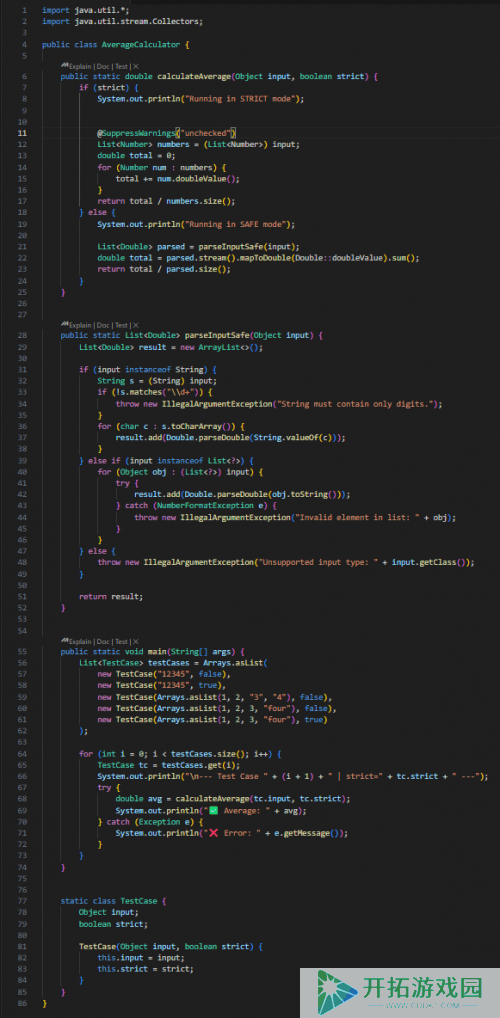The height and width of the screenshot is (1018, 500).
Task: Click the AI assistant icon above main method
Action: 65,641
